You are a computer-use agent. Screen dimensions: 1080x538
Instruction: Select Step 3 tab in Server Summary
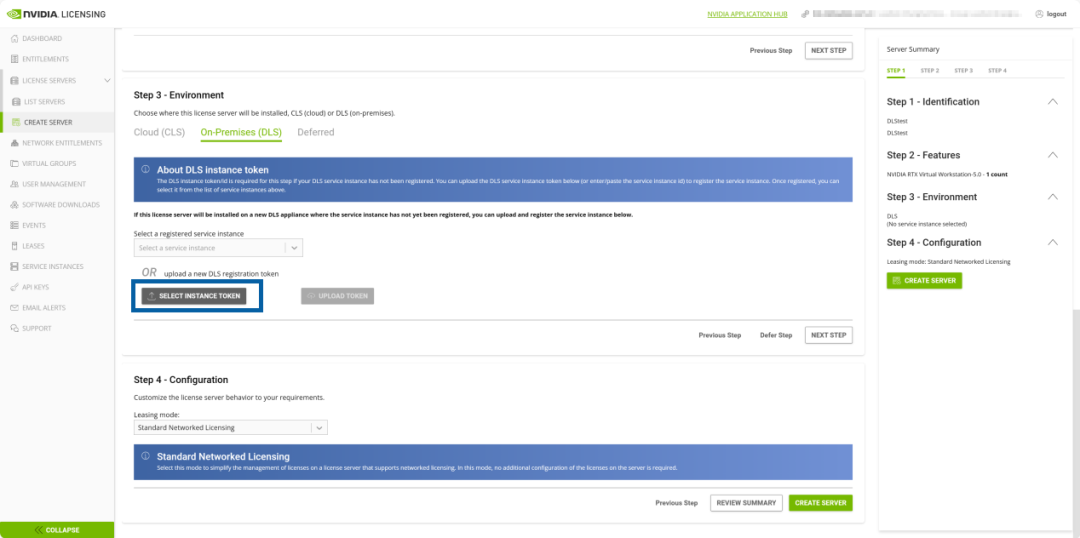[964, 71]
